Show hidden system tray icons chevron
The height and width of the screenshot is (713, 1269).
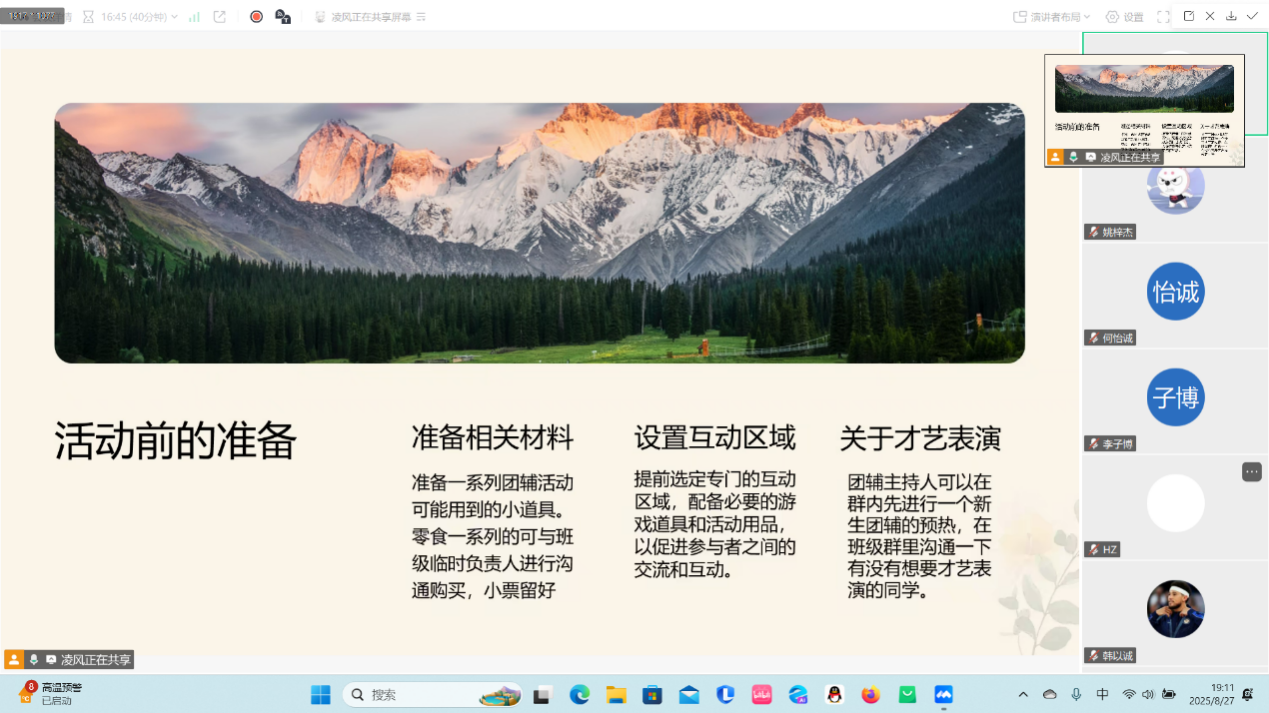(1023, 694)
